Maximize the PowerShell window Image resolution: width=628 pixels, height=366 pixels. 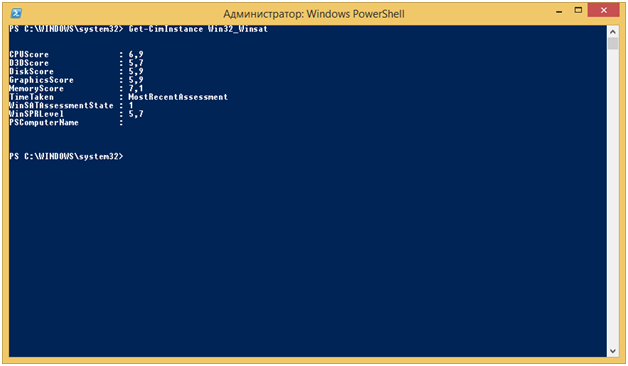tap(578, 11)
